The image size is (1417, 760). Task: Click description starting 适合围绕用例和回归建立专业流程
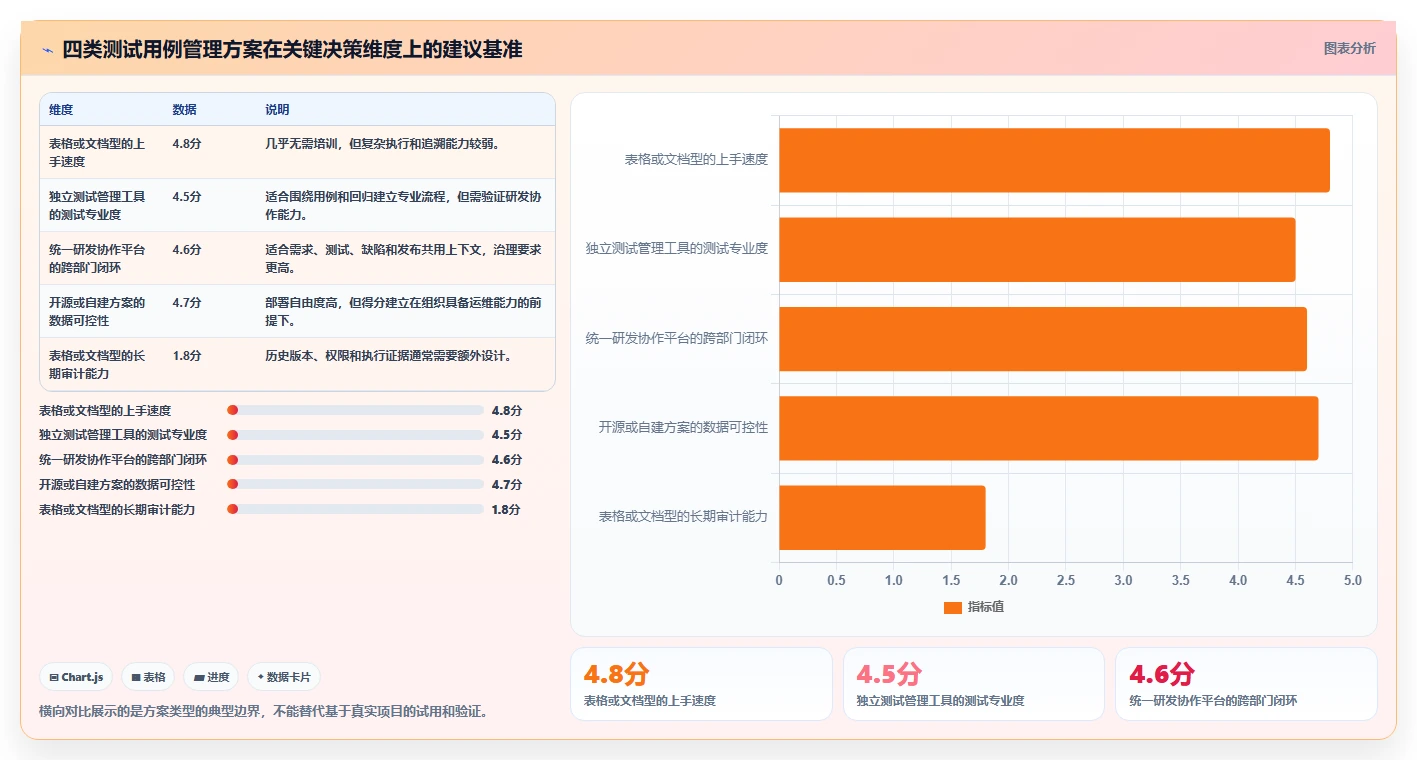coord(403,206)
